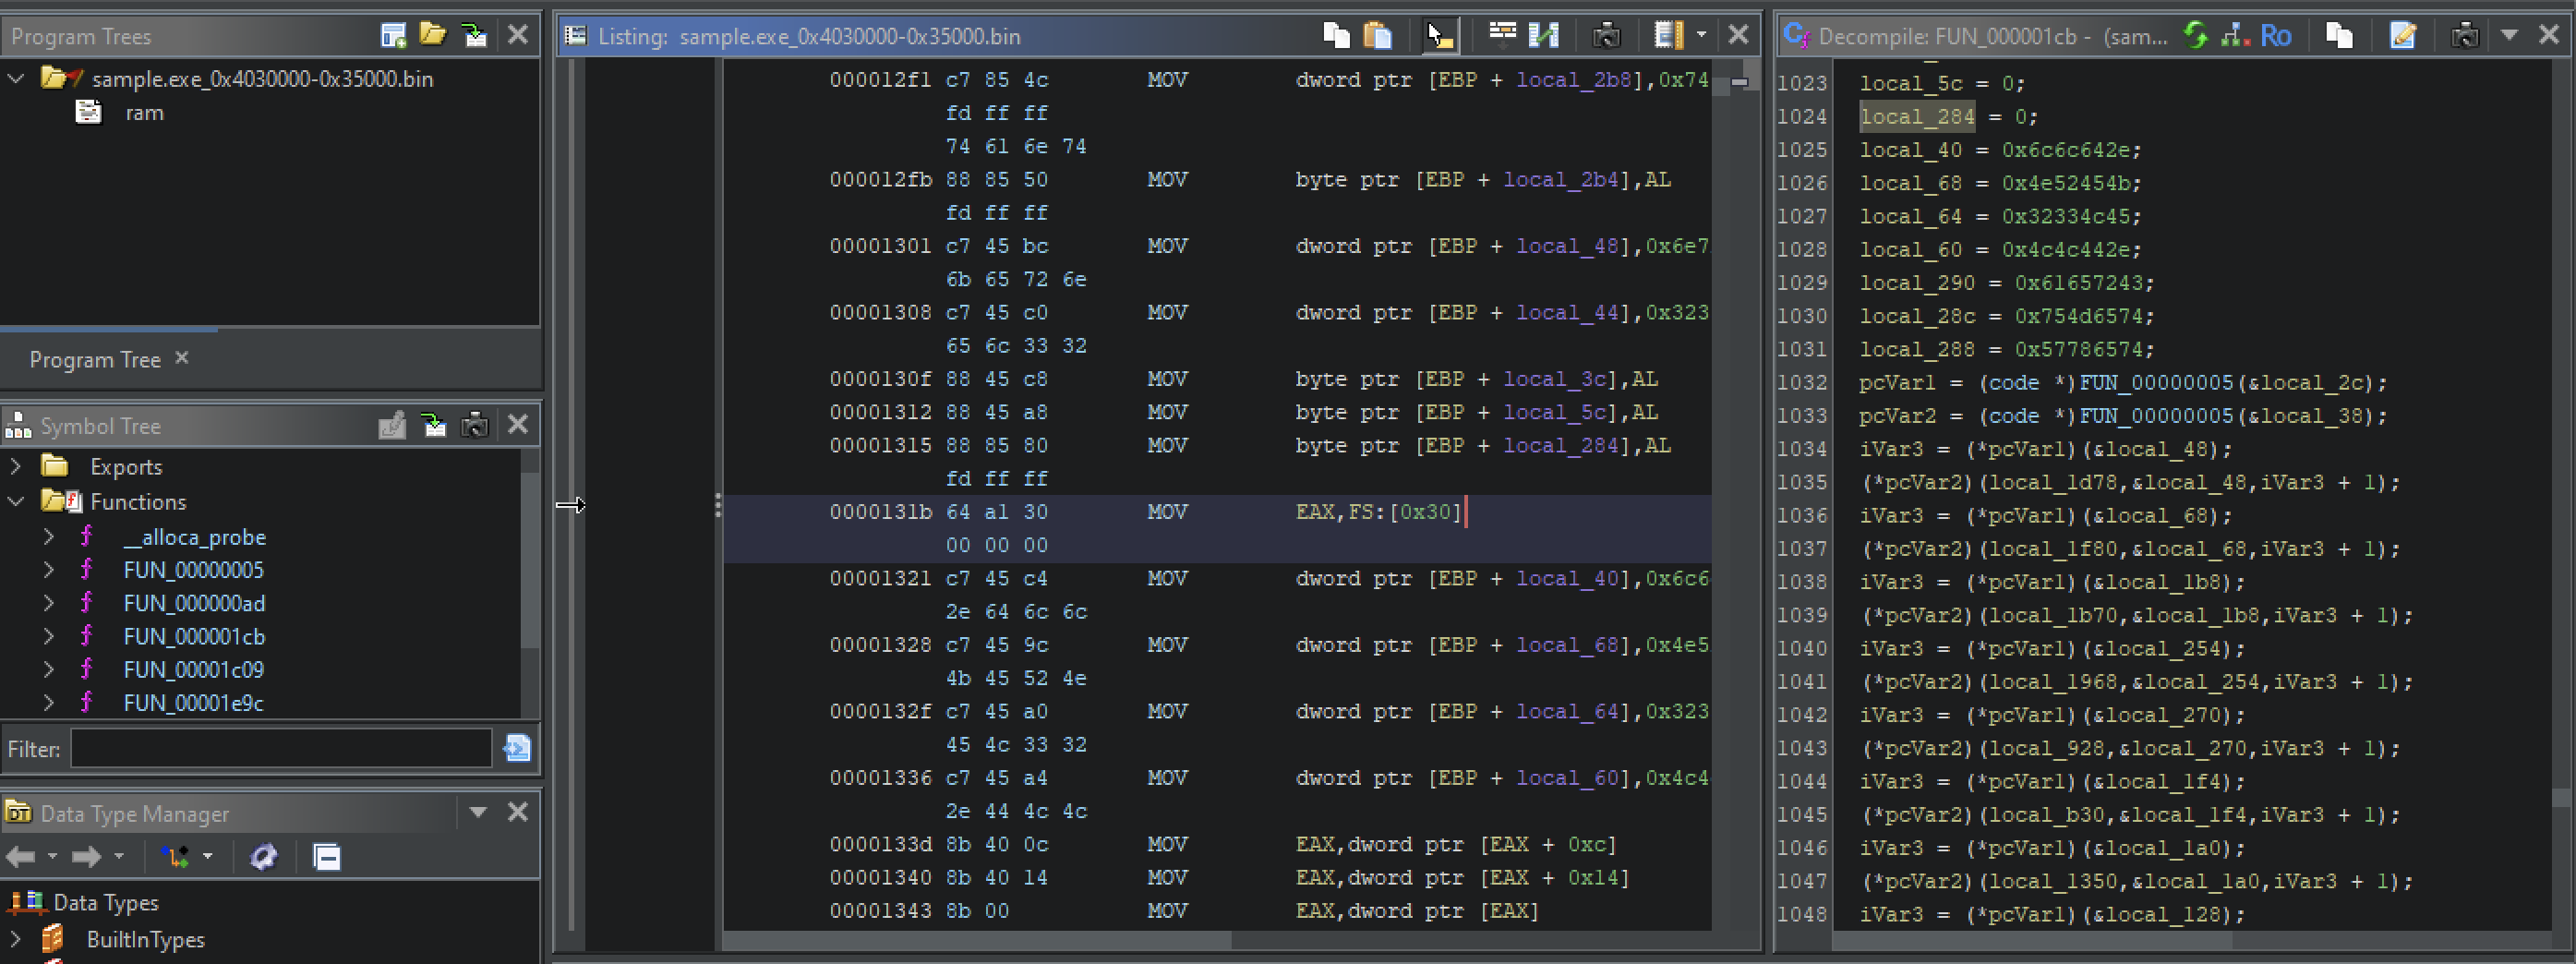Close the Program Tree tab with its x
The width and height of the screenshot is (2576, 964).
tap(182, 357)
